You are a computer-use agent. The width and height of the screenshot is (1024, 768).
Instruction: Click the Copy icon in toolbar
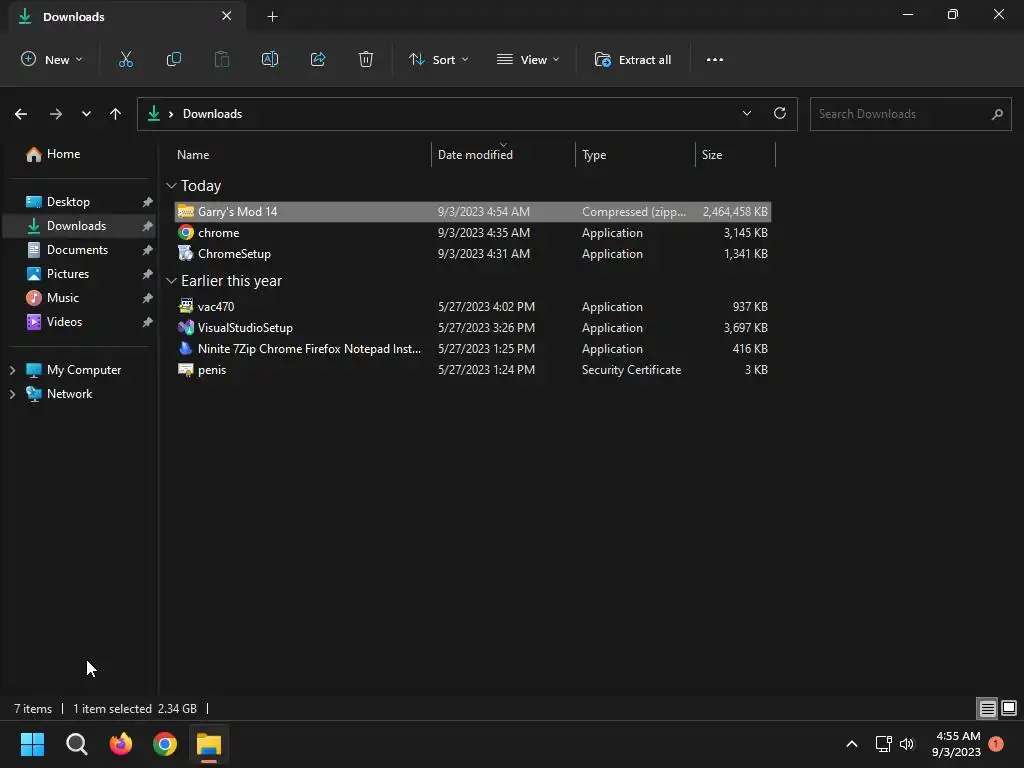coord(174,59)
